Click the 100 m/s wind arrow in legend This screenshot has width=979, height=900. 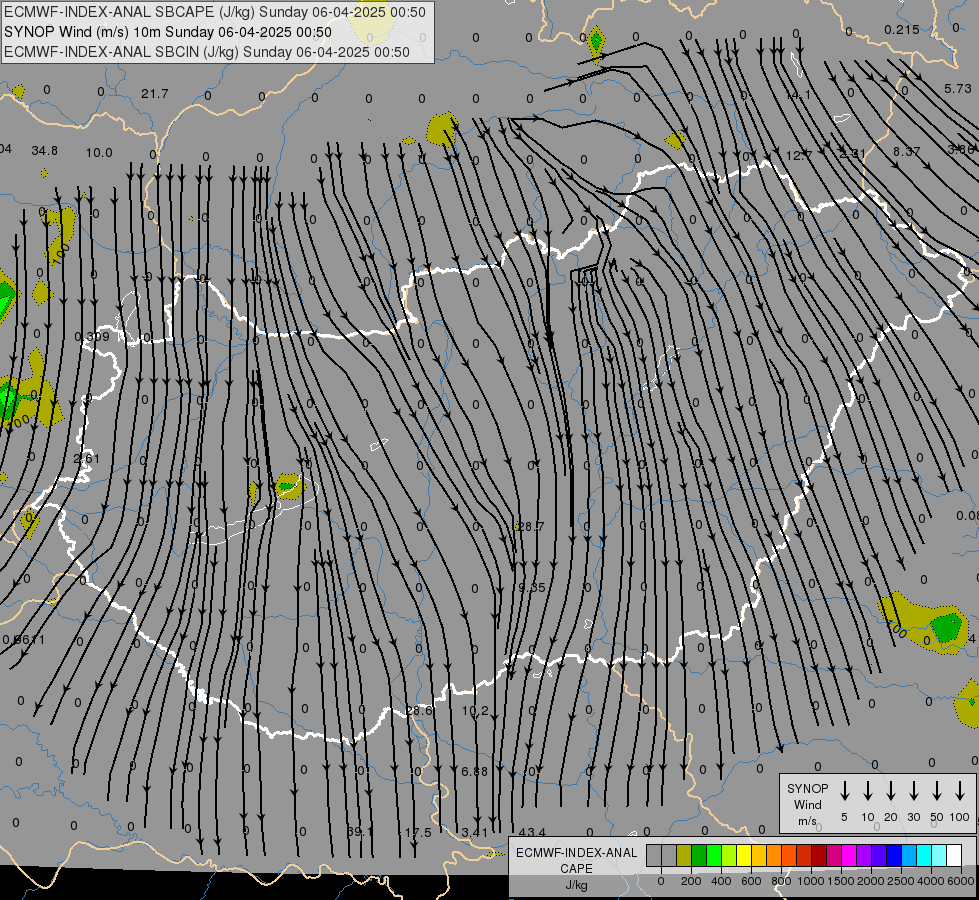(960, 791)
